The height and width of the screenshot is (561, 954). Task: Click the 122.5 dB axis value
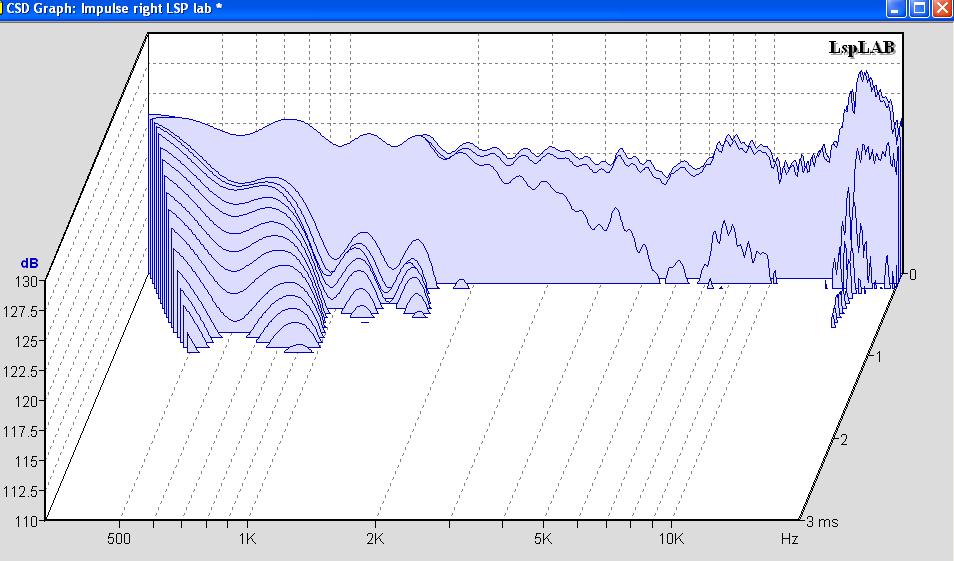tap(19, 371)
